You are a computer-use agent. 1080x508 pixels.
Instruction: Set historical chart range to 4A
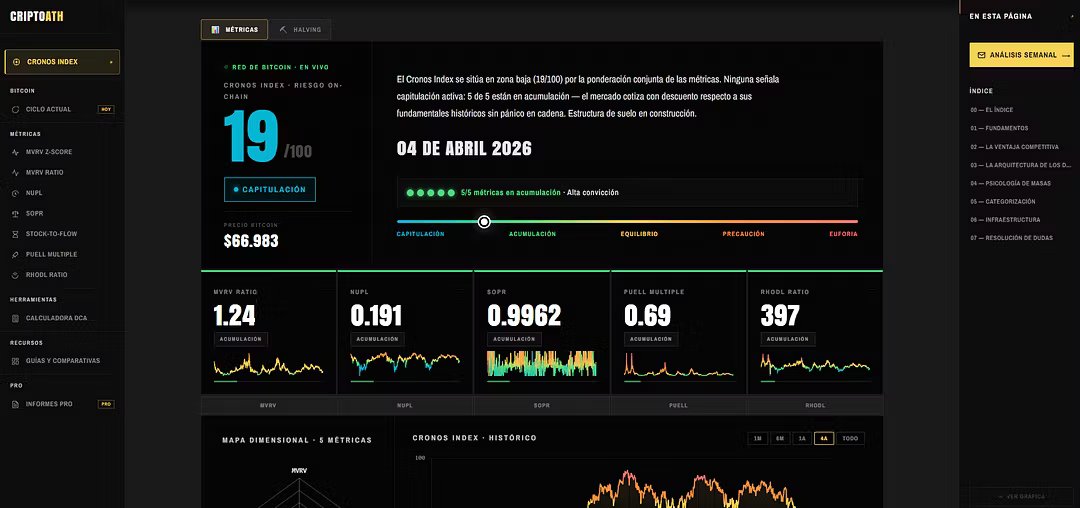[x=824, y=438]
